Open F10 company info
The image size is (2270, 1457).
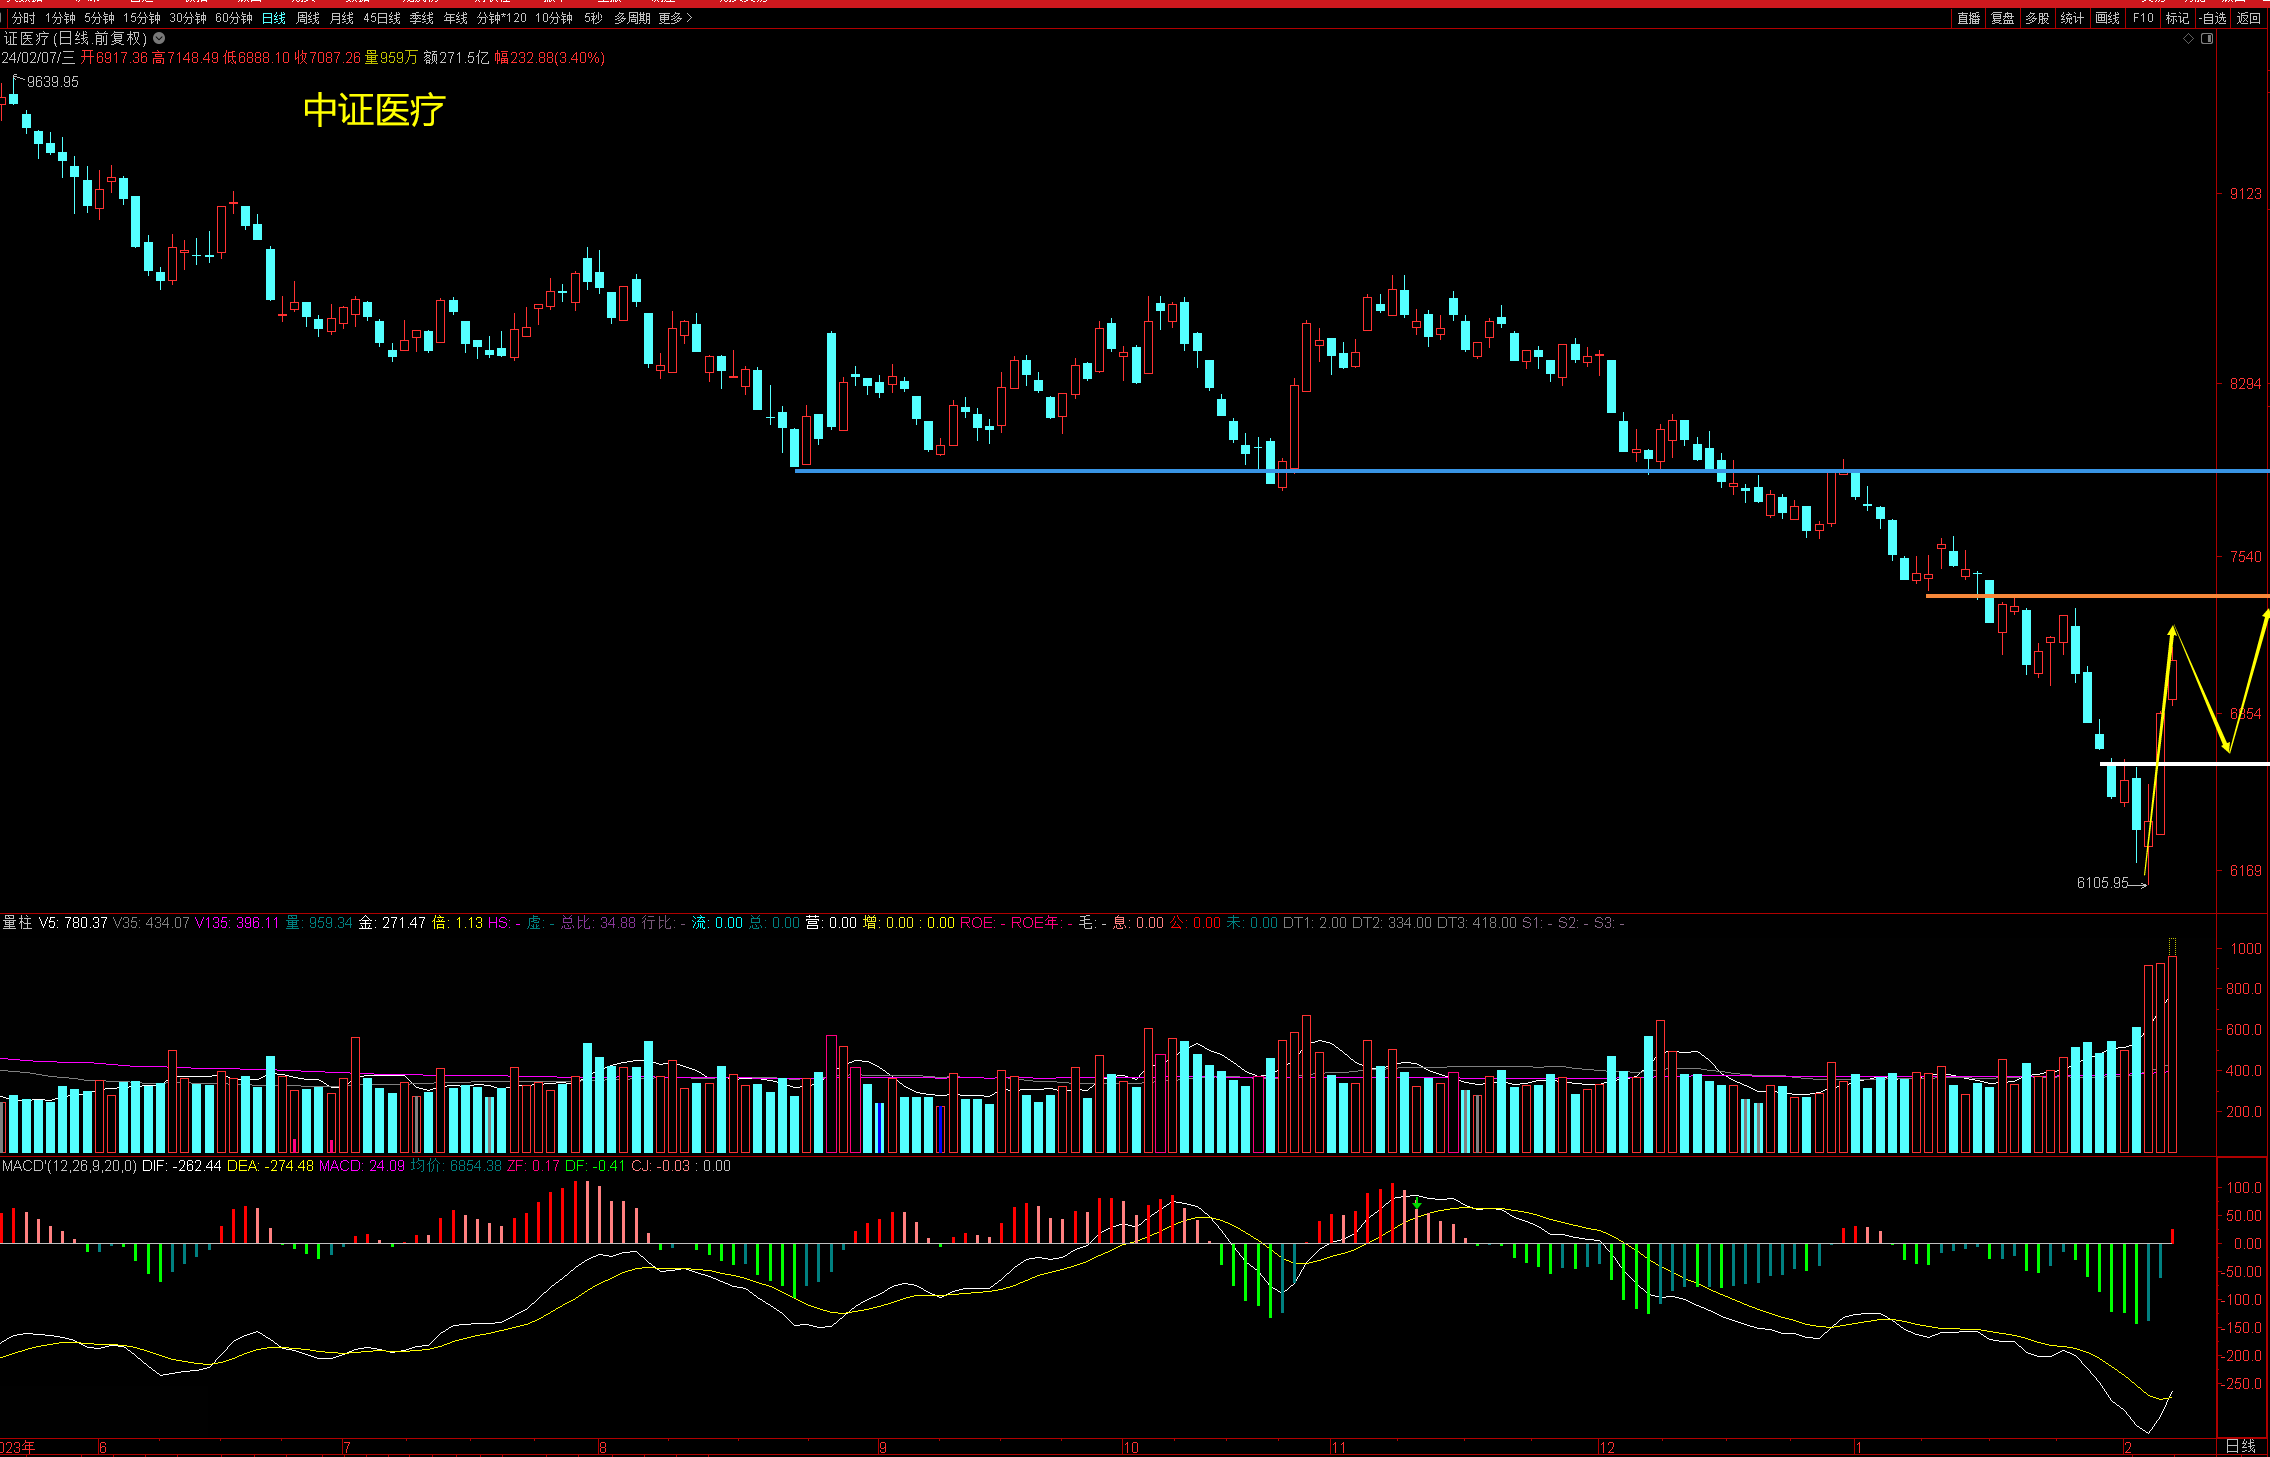point(2143,18)
